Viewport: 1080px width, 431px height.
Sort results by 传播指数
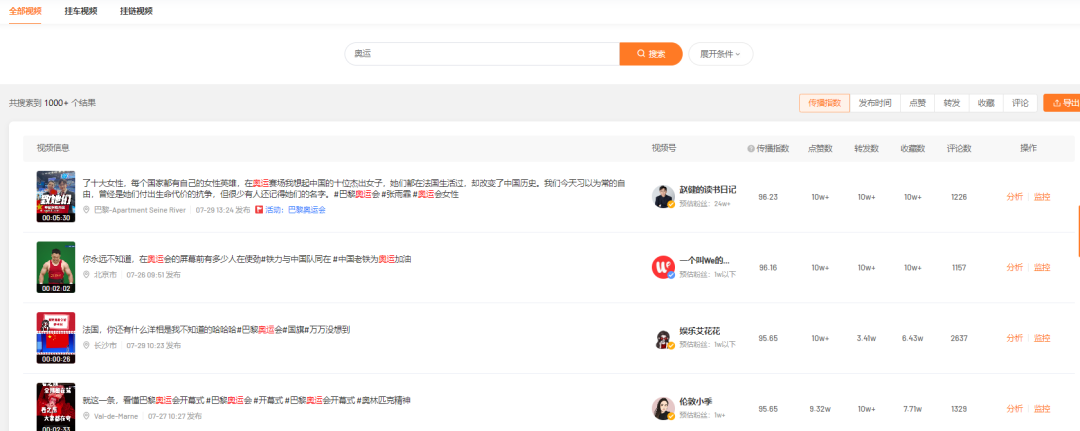[824, 103]
